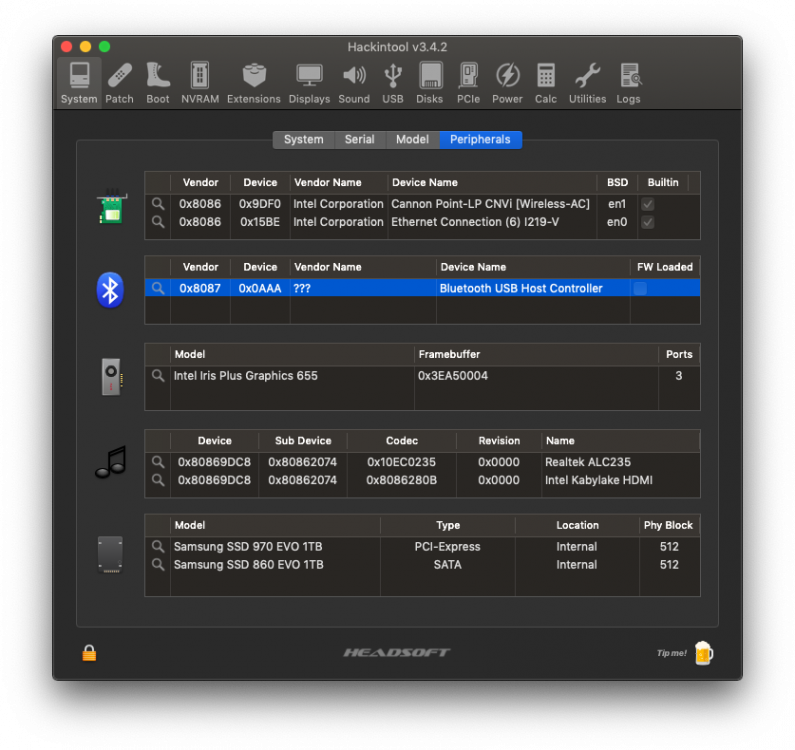The image size is (795, 750).
Task: Select the Intel Iris Plus Graphics 655 entry
Action: point(245,376)
